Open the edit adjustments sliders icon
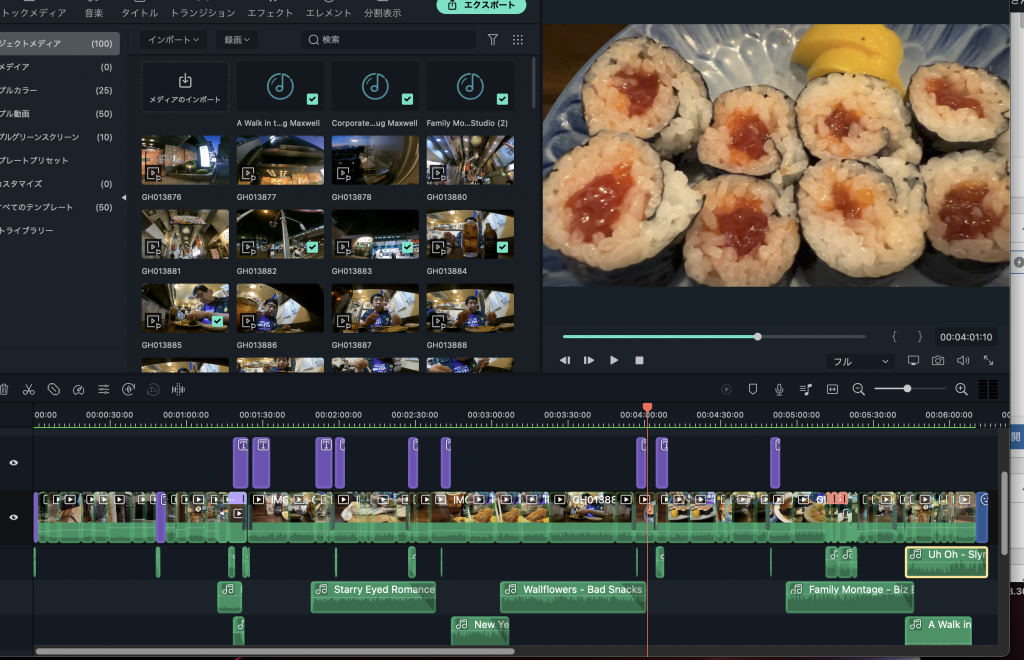 103,390
